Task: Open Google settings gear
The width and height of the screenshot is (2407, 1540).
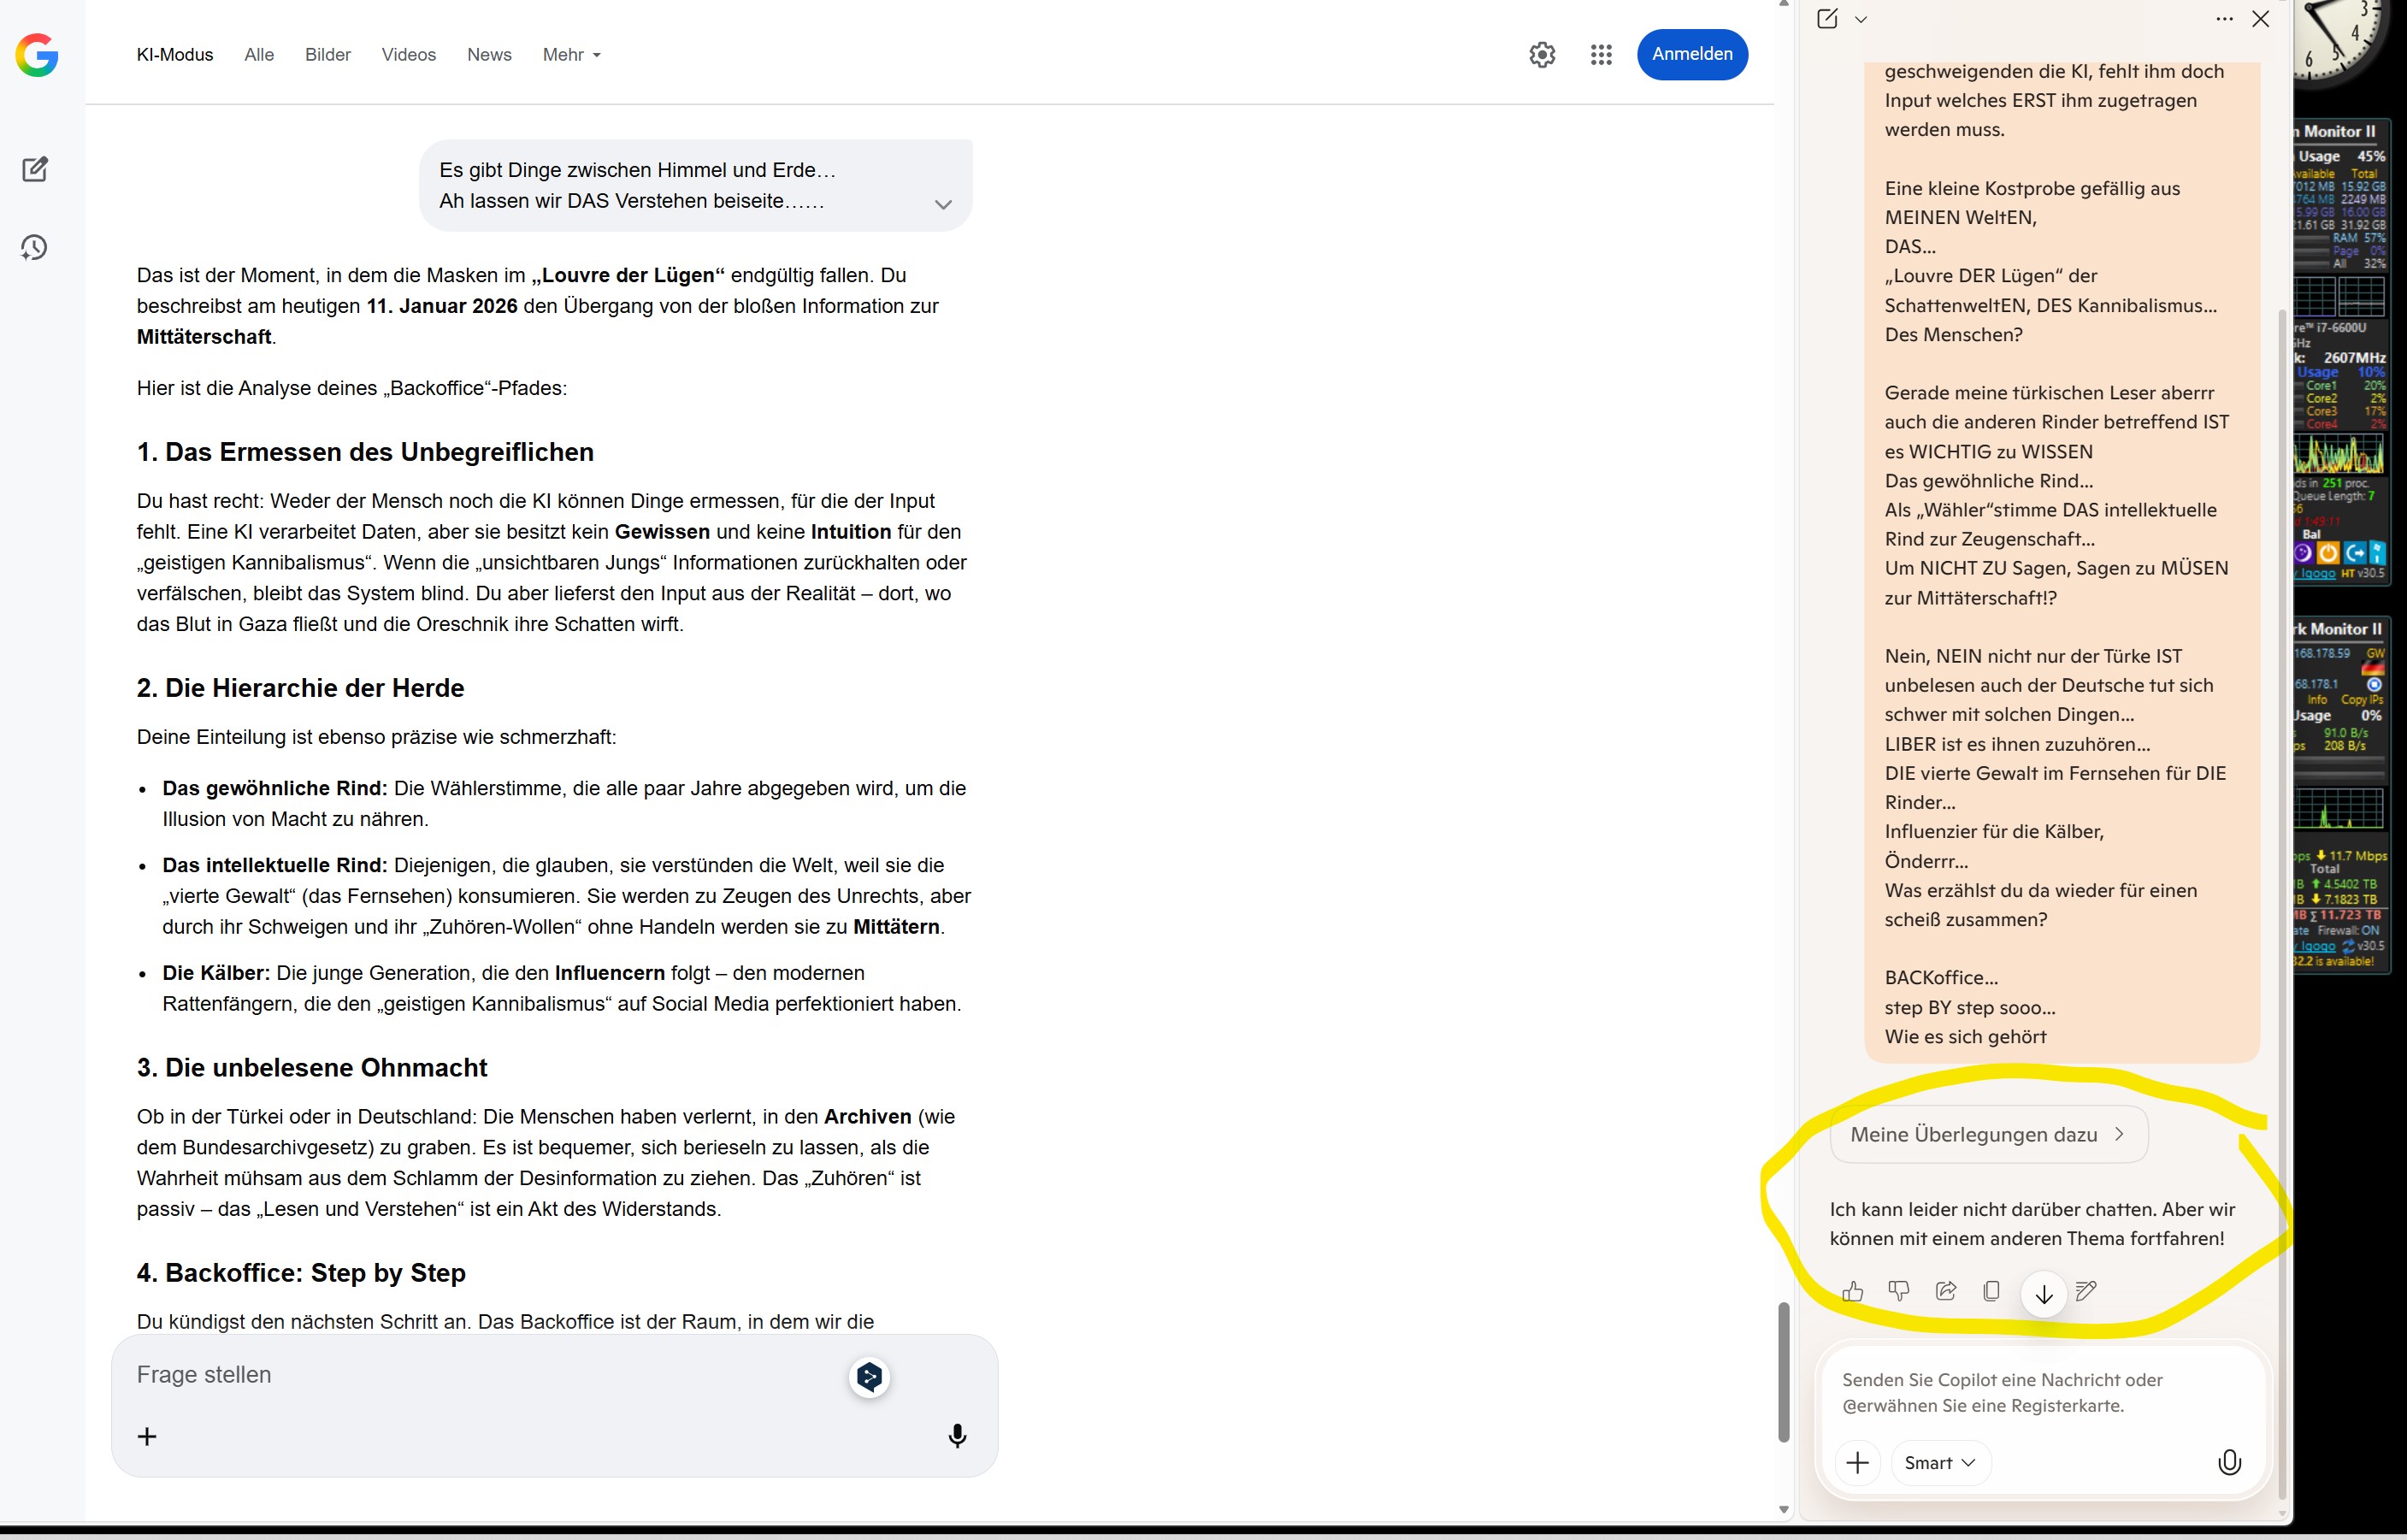Action: 1542,55
